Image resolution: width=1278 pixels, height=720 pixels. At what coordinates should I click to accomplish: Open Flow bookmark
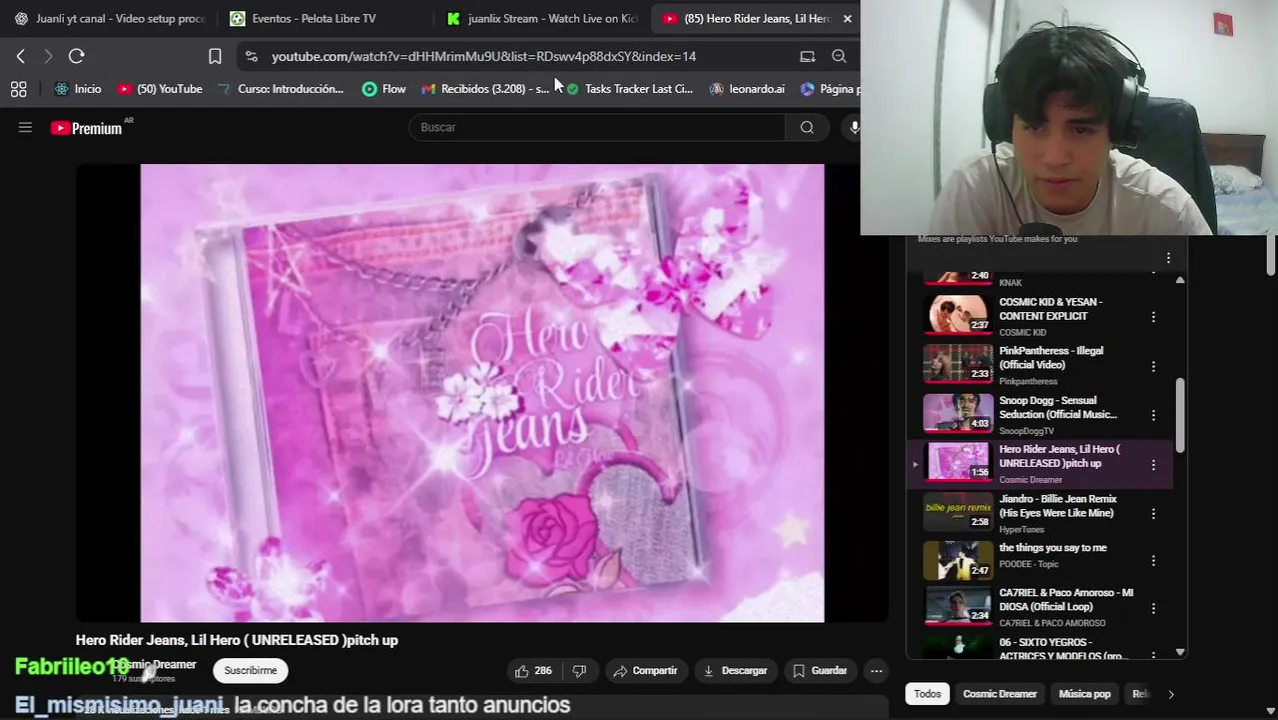384,89
